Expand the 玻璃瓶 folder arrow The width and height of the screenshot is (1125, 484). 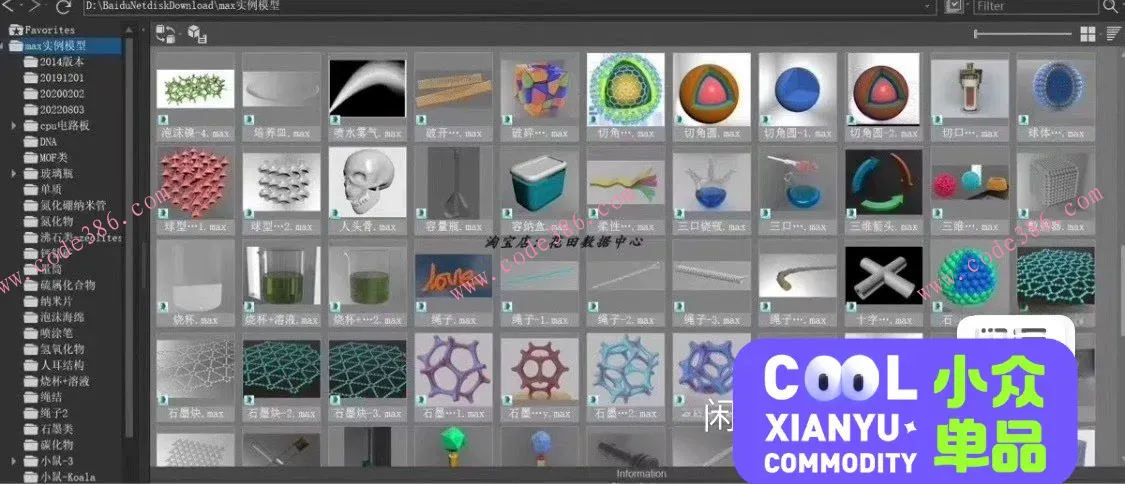coord(14,173)
